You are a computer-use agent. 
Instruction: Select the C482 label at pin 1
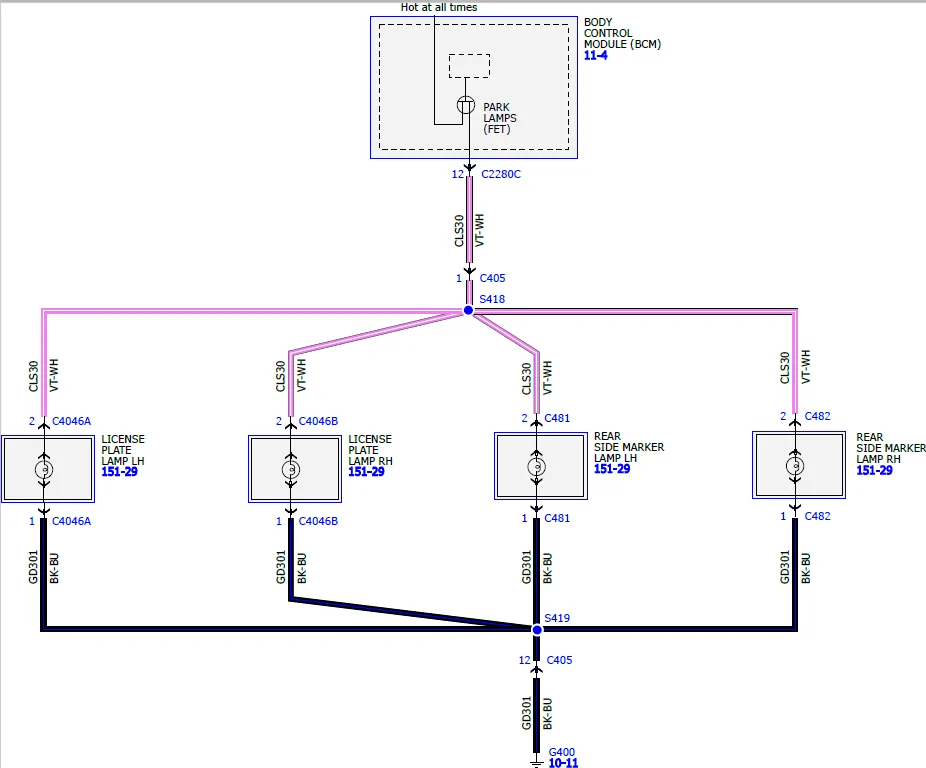[817, 516]
